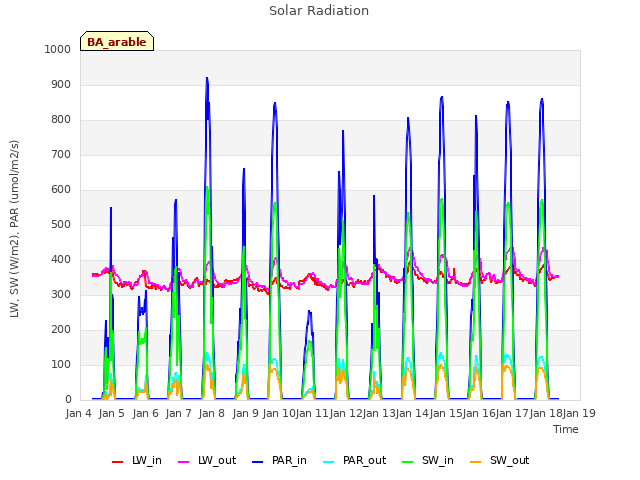Toggle the LW_in legend entry
Image resolution: width=640 pixels, height=480 pixels.
coord(137,461)
